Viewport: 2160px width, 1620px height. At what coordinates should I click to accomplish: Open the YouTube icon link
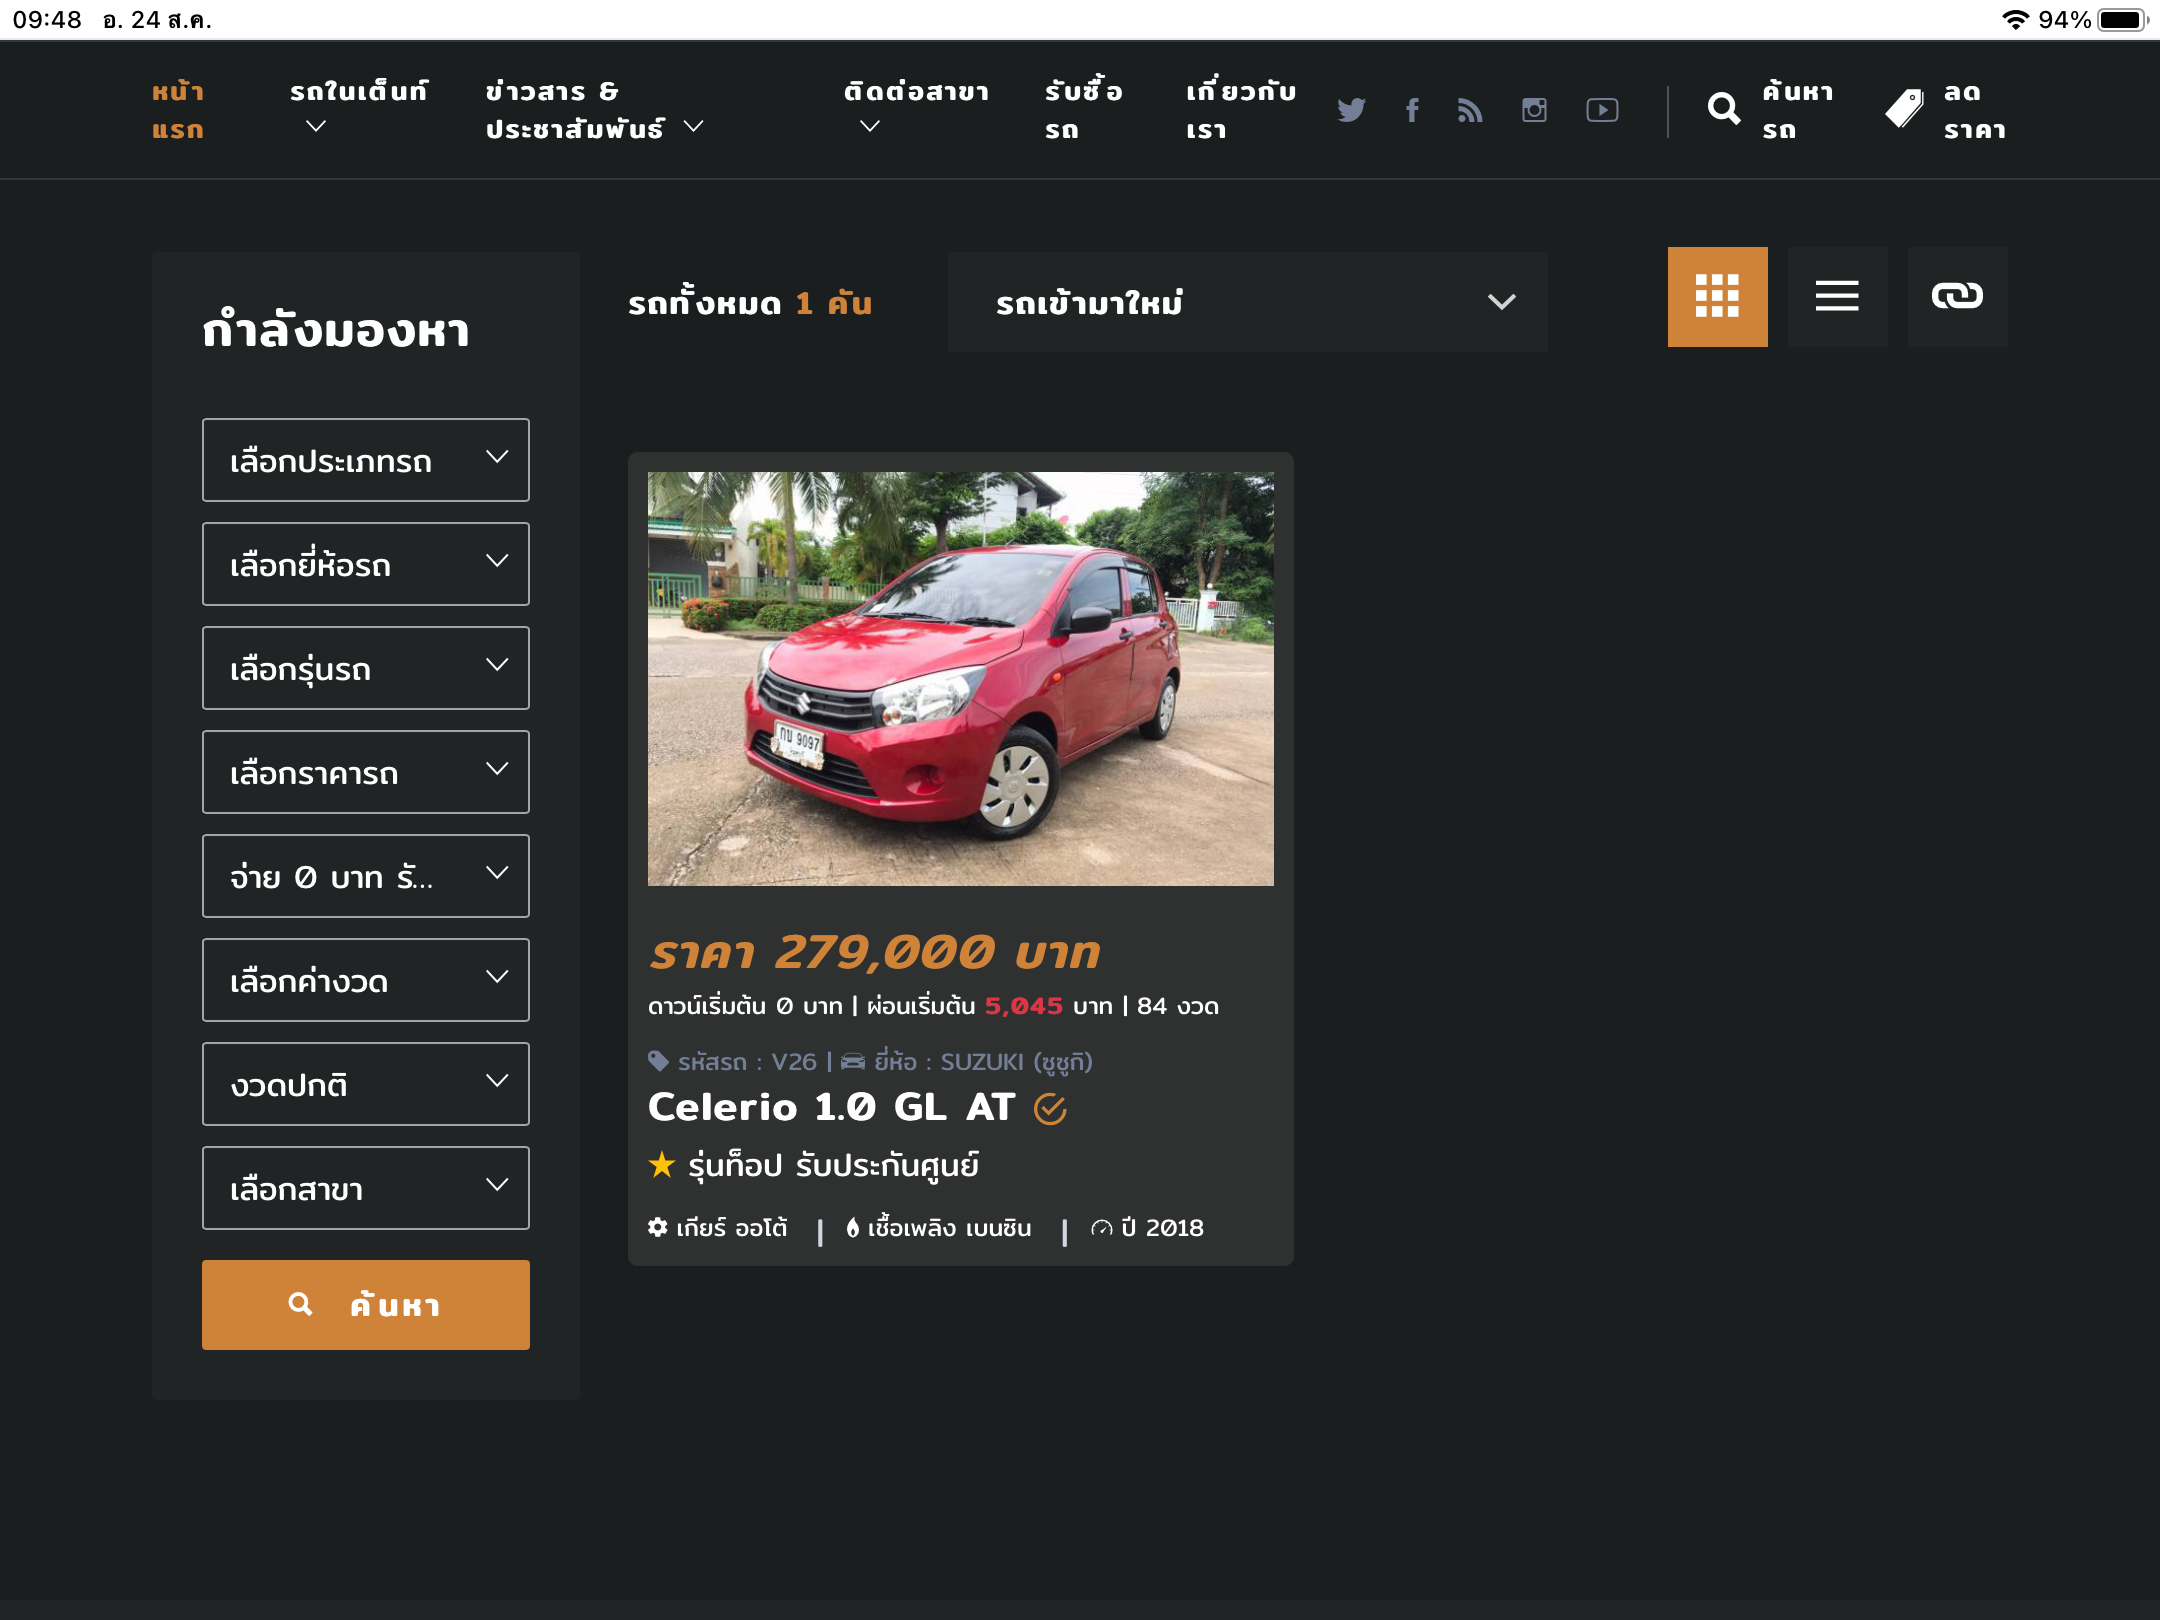pos(1602,110)
